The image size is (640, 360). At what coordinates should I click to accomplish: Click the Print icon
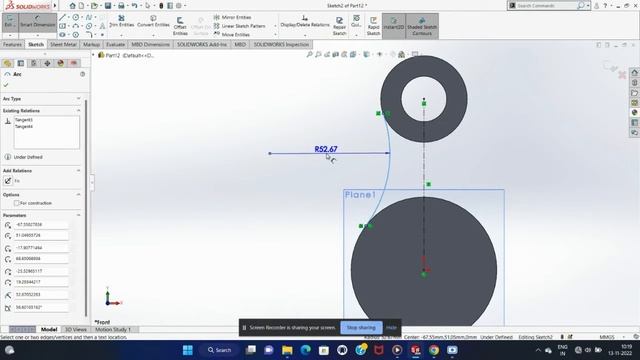[x=121, y=6]
